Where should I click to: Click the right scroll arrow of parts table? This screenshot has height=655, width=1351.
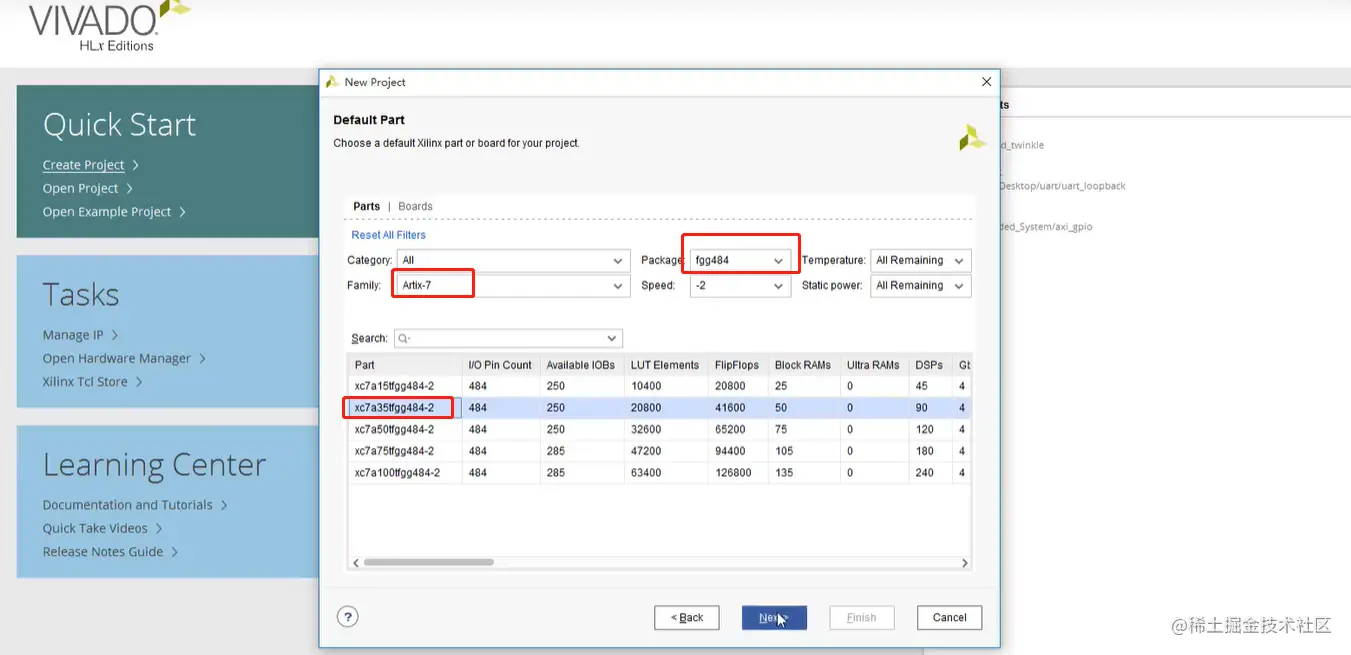click(964, 563)
